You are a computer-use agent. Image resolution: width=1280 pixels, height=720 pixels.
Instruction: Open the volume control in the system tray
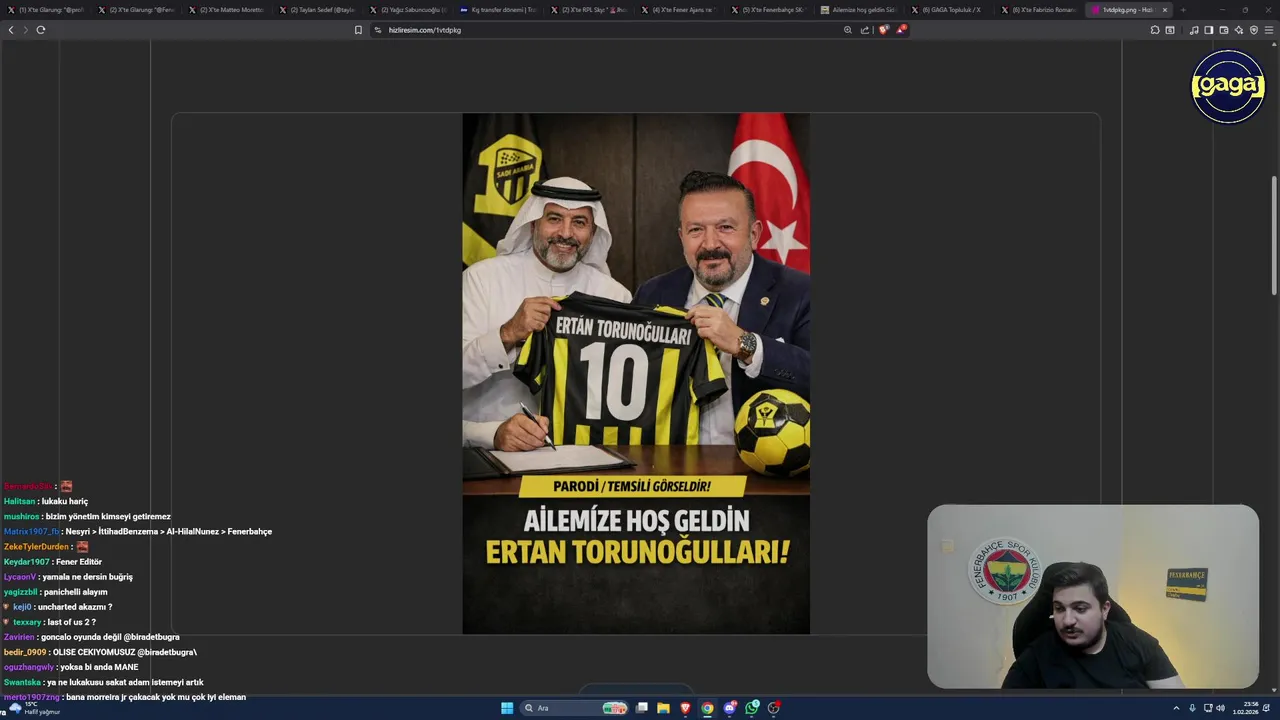[1220, 708]
